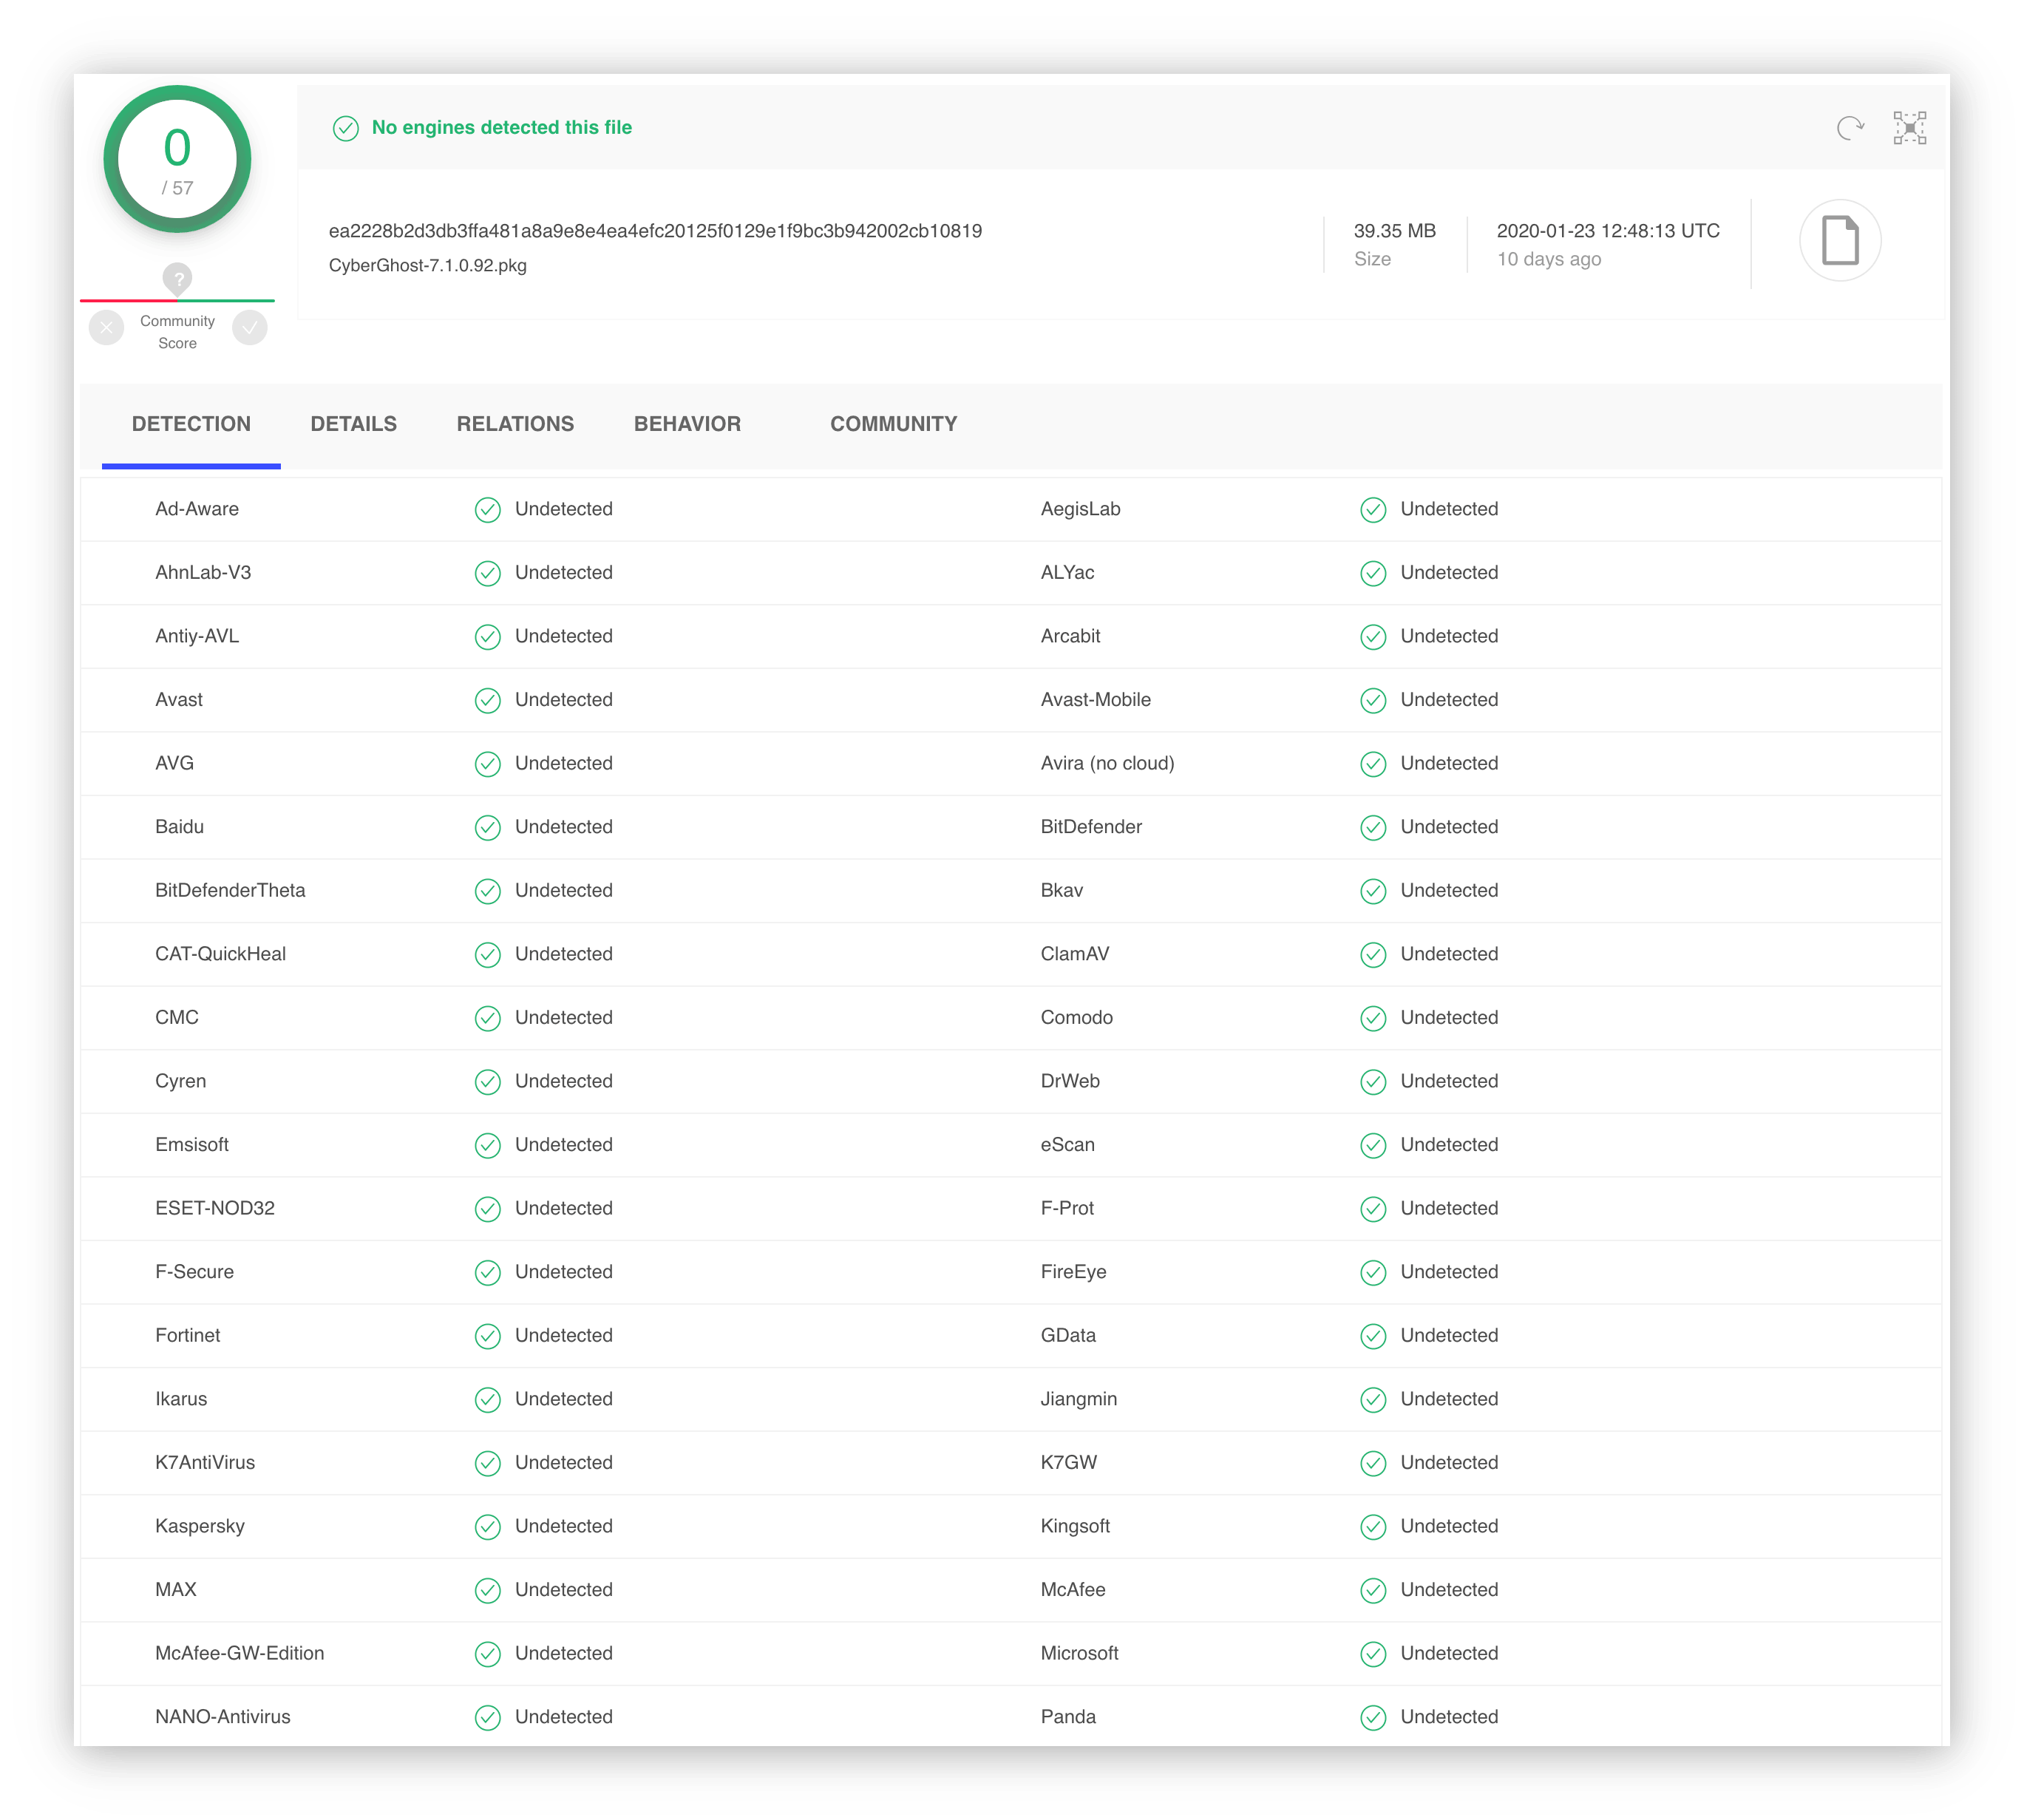Click the FireEye engine name
The height and width of the screenshot is (1820, 2024).
(1073, 1272)
